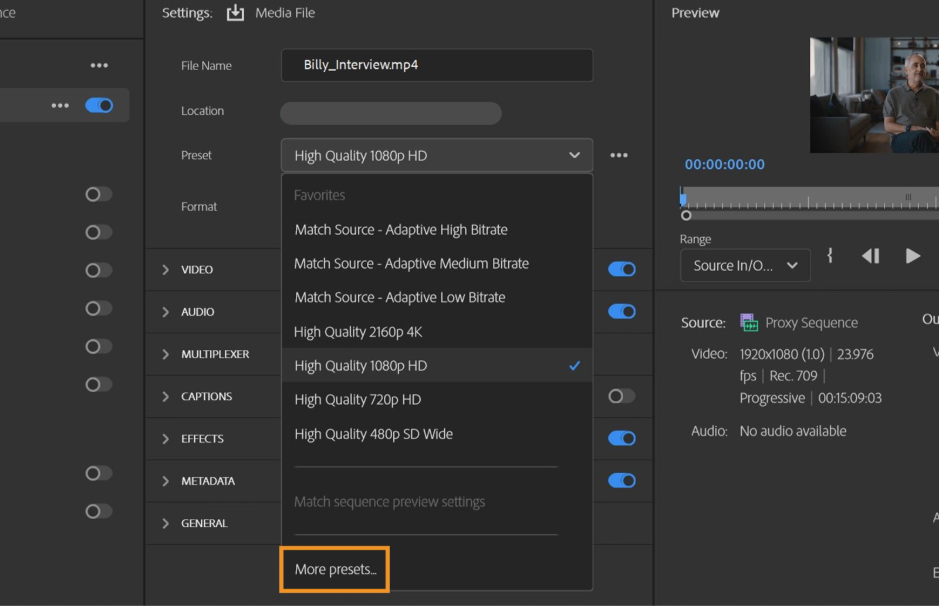940x607 pixels.
Task: Toggle the VIDEO section switch off
Action: tap(622, 269)
